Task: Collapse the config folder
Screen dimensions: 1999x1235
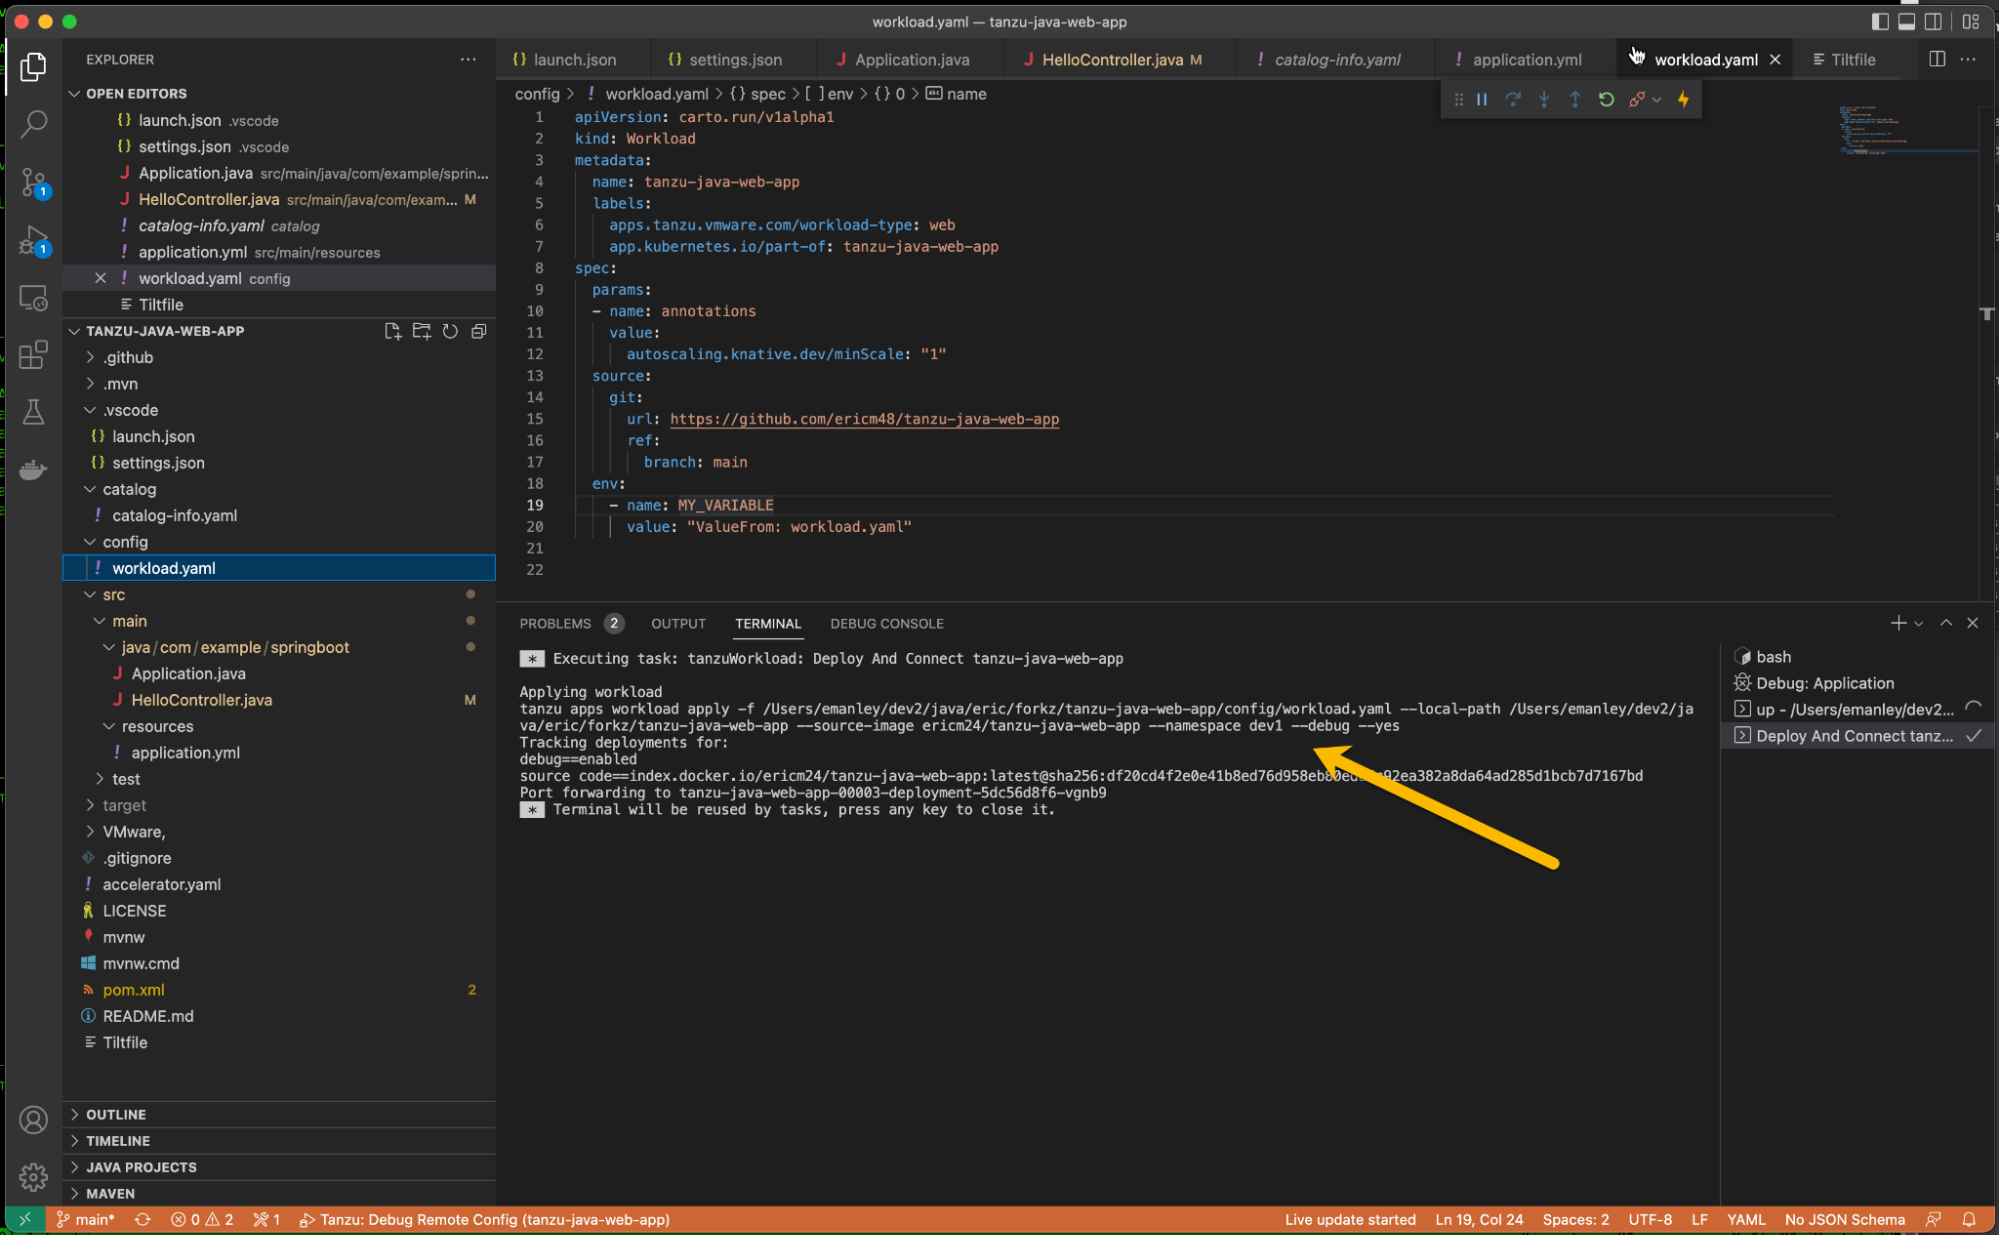Action: coord(125,542)
